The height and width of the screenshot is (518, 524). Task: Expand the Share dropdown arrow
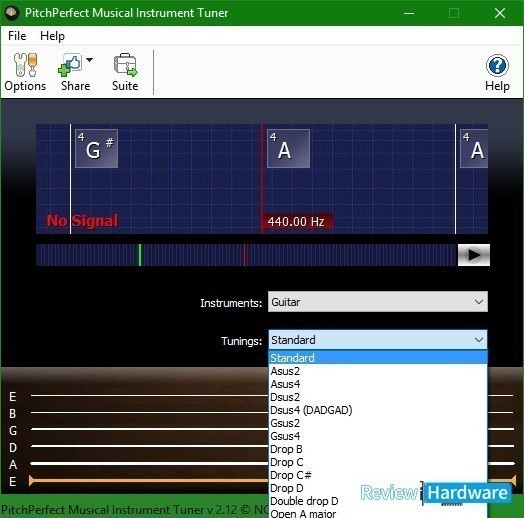point(89,60)
